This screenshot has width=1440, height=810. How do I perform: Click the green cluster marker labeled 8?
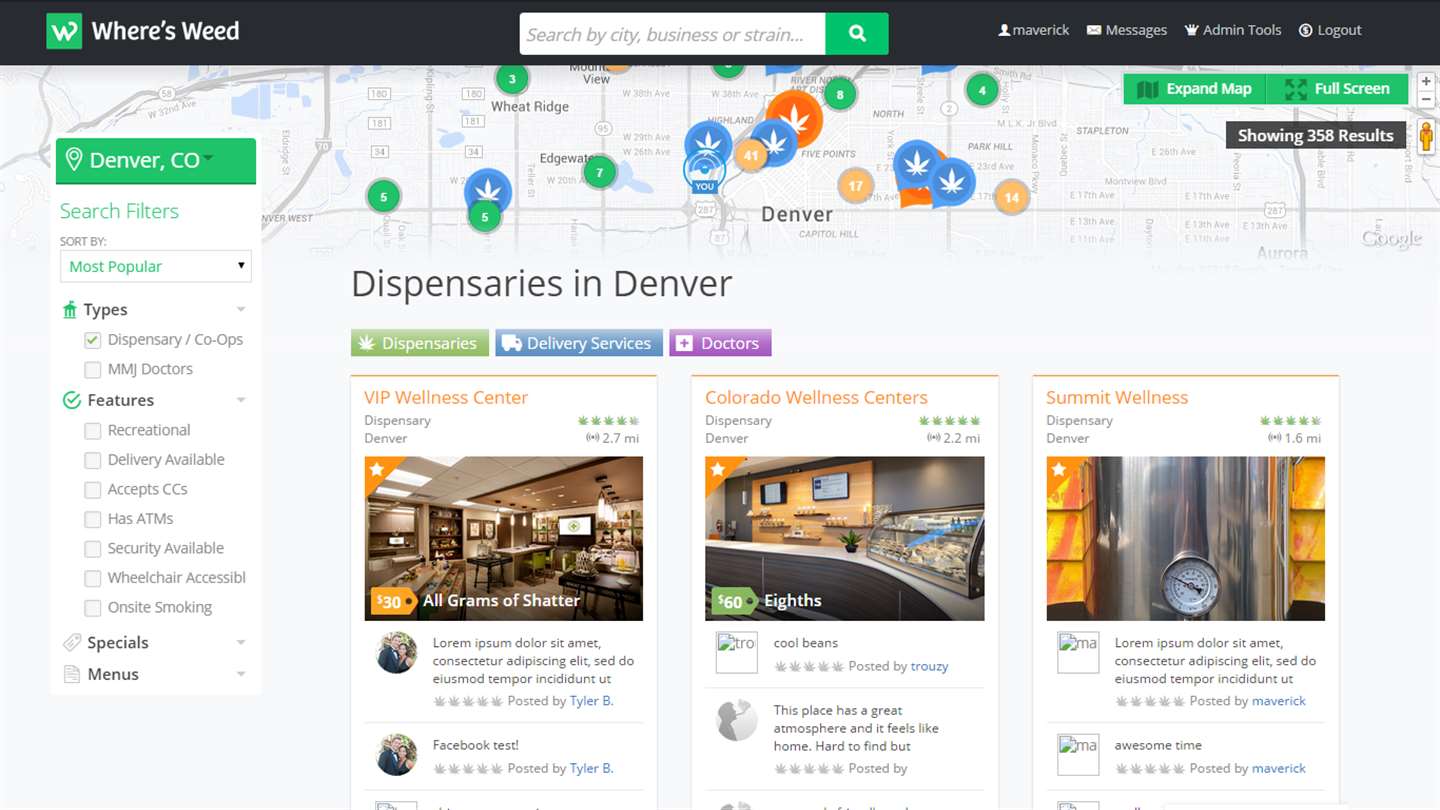point(840,95)
